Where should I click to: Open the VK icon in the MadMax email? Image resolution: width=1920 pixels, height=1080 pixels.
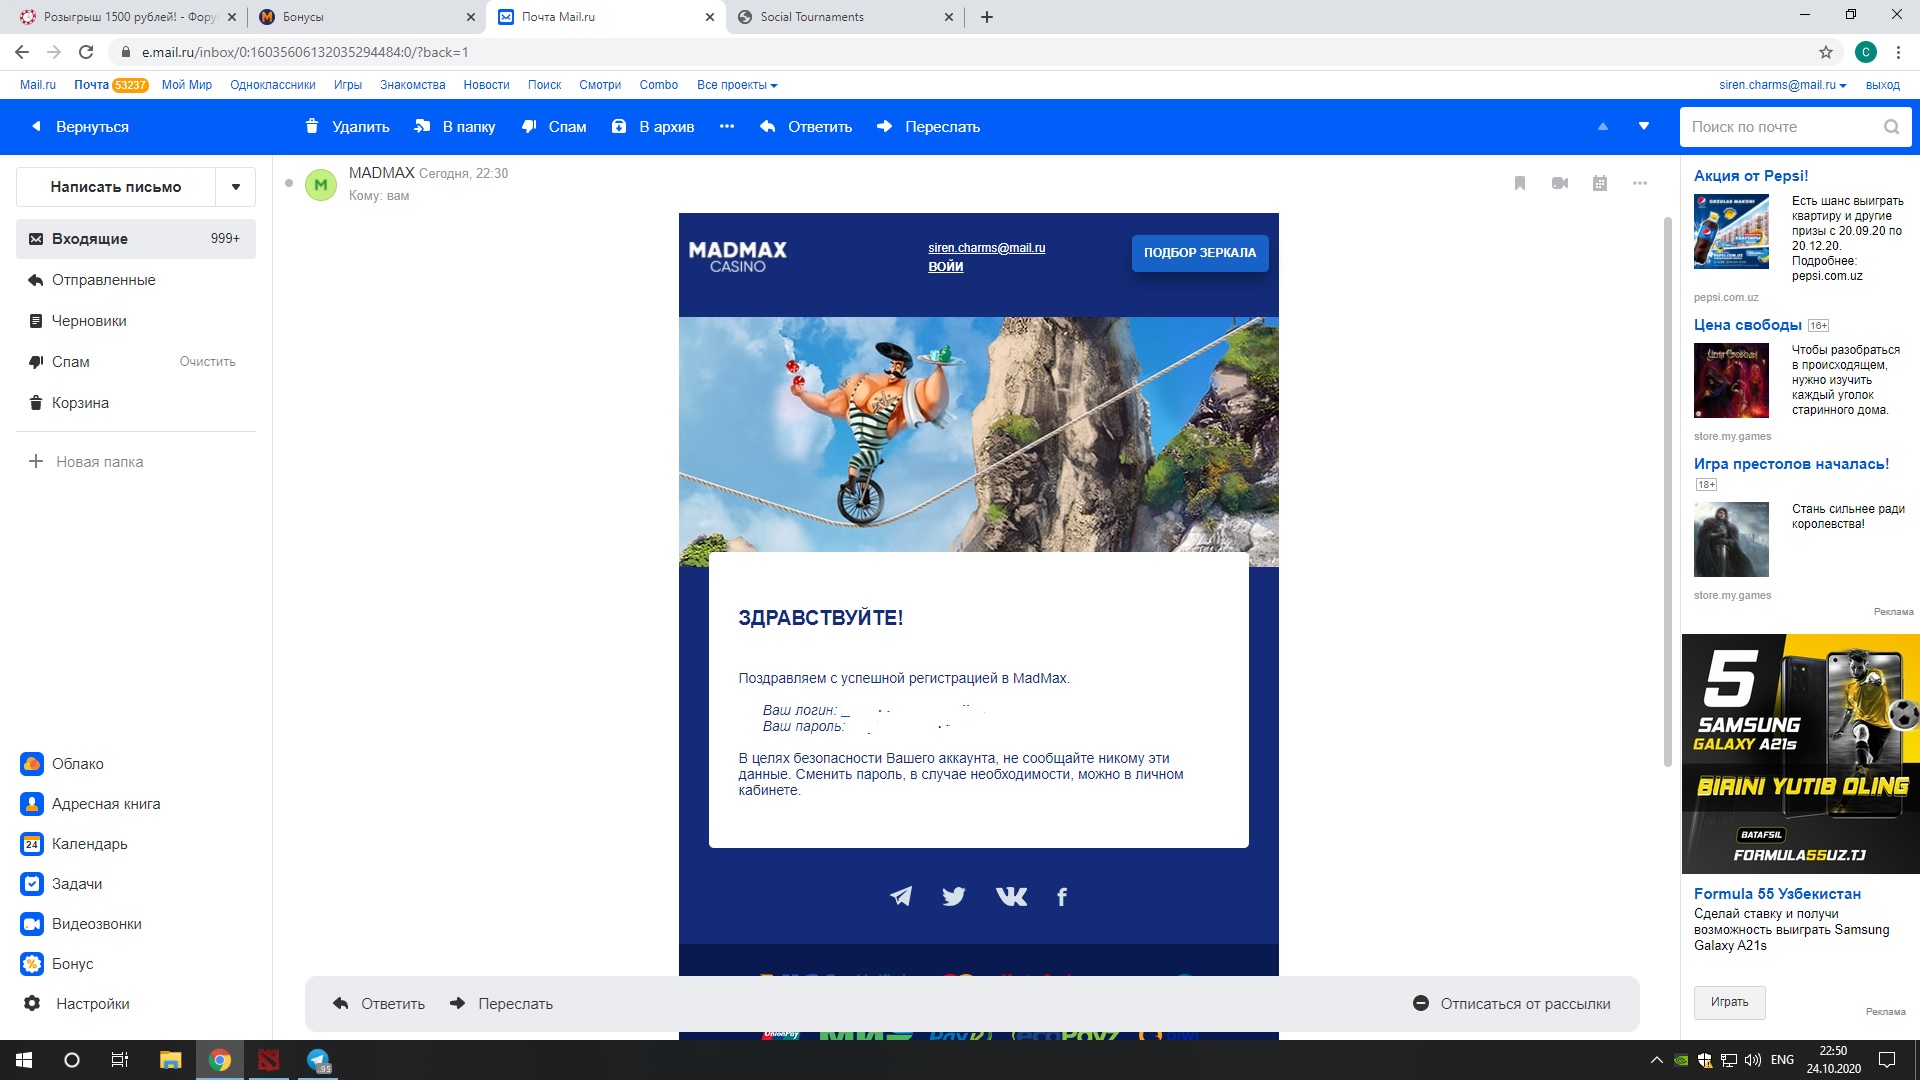tap(1011, 896)
